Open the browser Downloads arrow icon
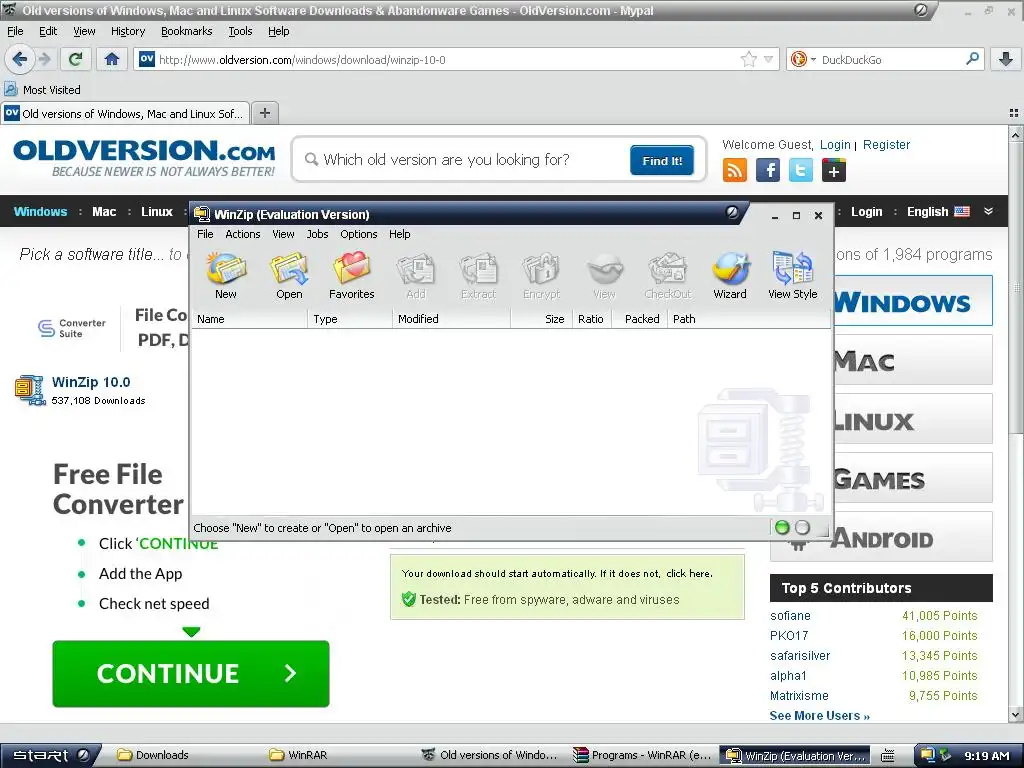1024x768 pixels. point(1006,59)
